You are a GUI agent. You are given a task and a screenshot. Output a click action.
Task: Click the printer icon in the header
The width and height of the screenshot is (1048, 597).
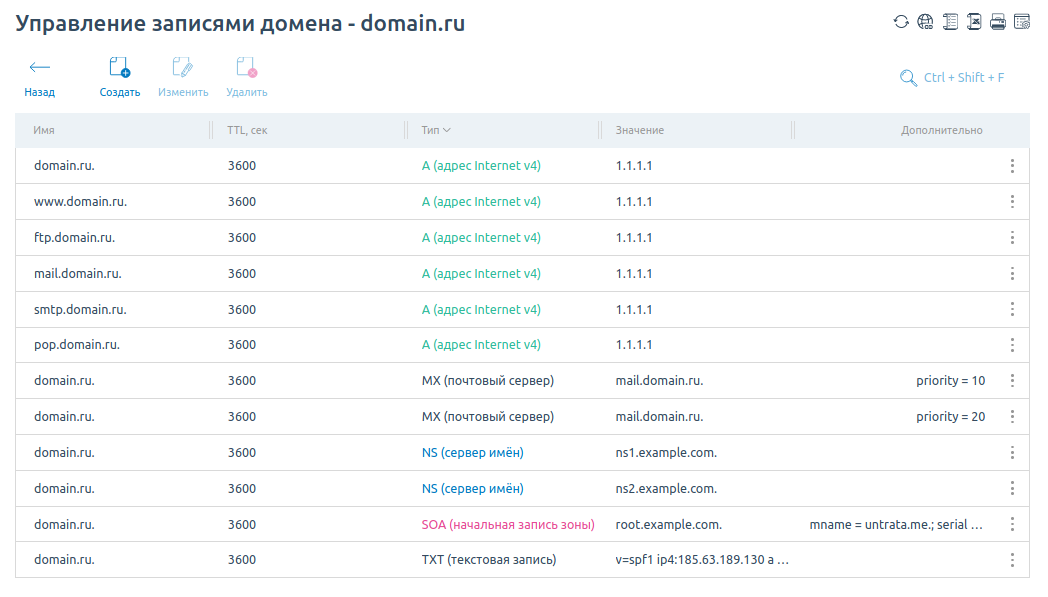point(997,22)
